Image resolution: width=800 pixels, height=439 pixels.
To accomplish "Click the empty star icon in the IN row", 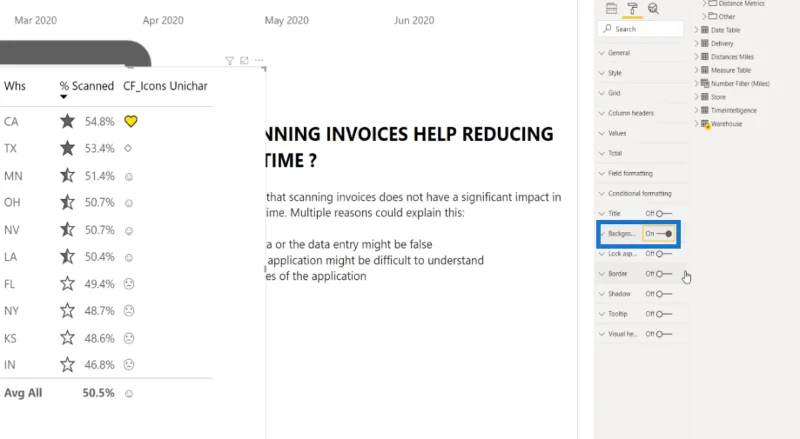I will coord(67,364).
